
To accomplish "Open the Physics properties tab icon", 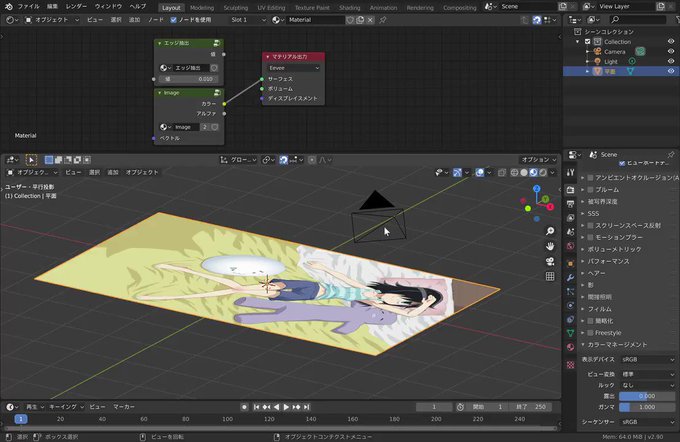I will [x=570, y=305].
